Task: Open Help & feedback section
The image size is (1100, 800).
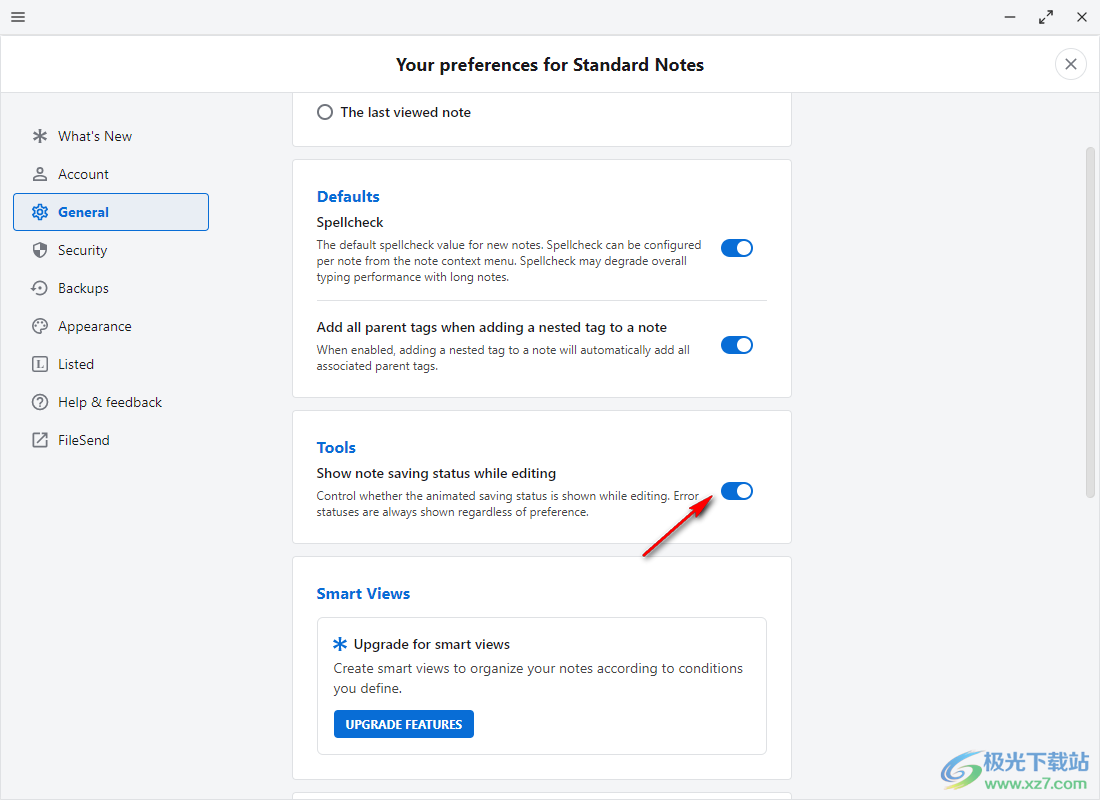Action: pos(111,402)
